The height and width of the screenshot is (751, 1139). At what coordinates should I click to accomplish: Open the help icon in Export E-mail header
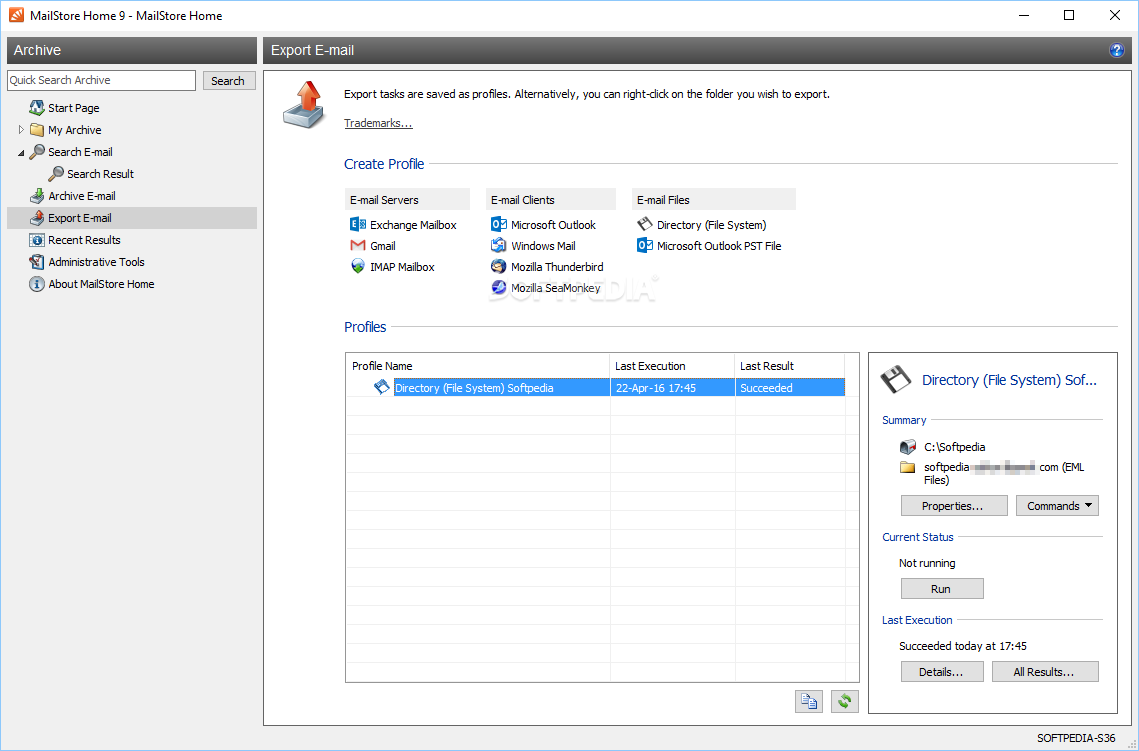tap(1116, 50)
